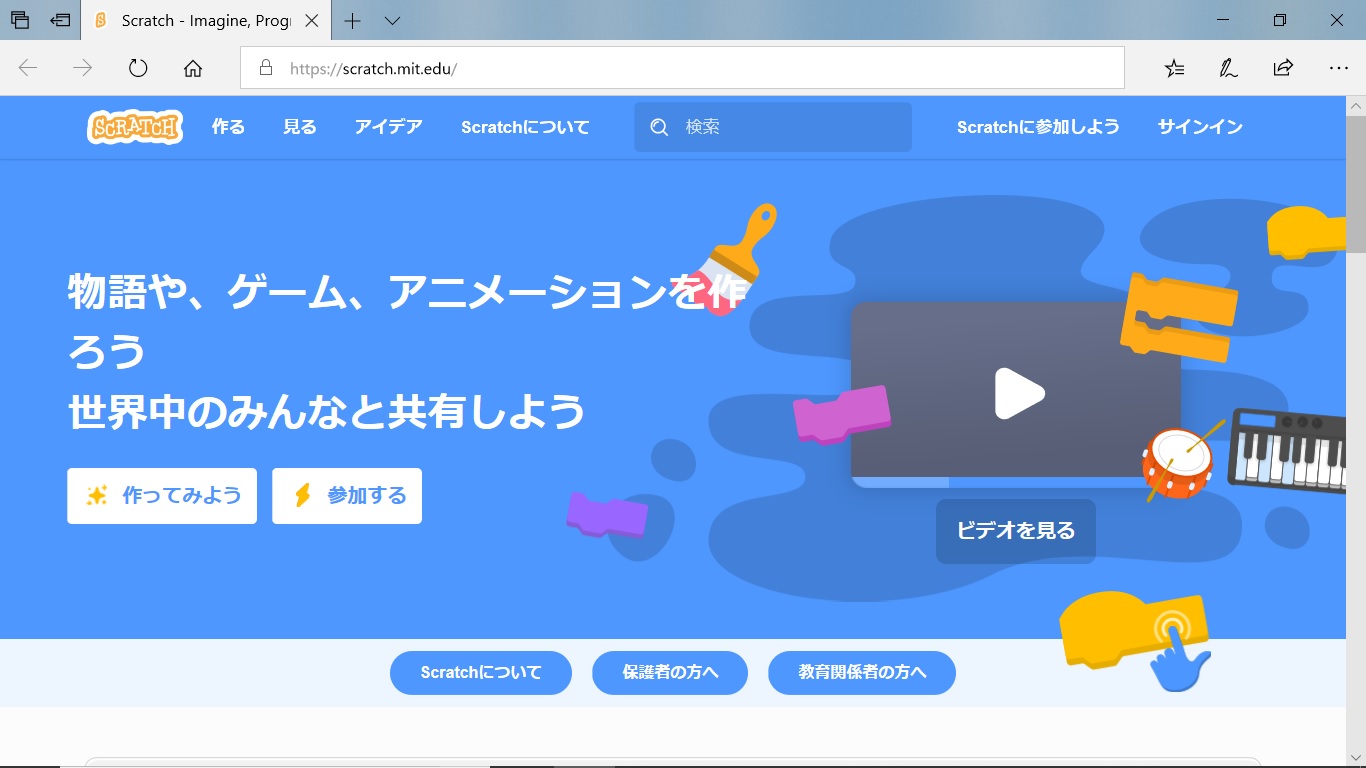The height and width of the screenshot is (768, 1366).
Task: Click the padlock site info icon
Action: pyautogui.click(x=265, y=68)
